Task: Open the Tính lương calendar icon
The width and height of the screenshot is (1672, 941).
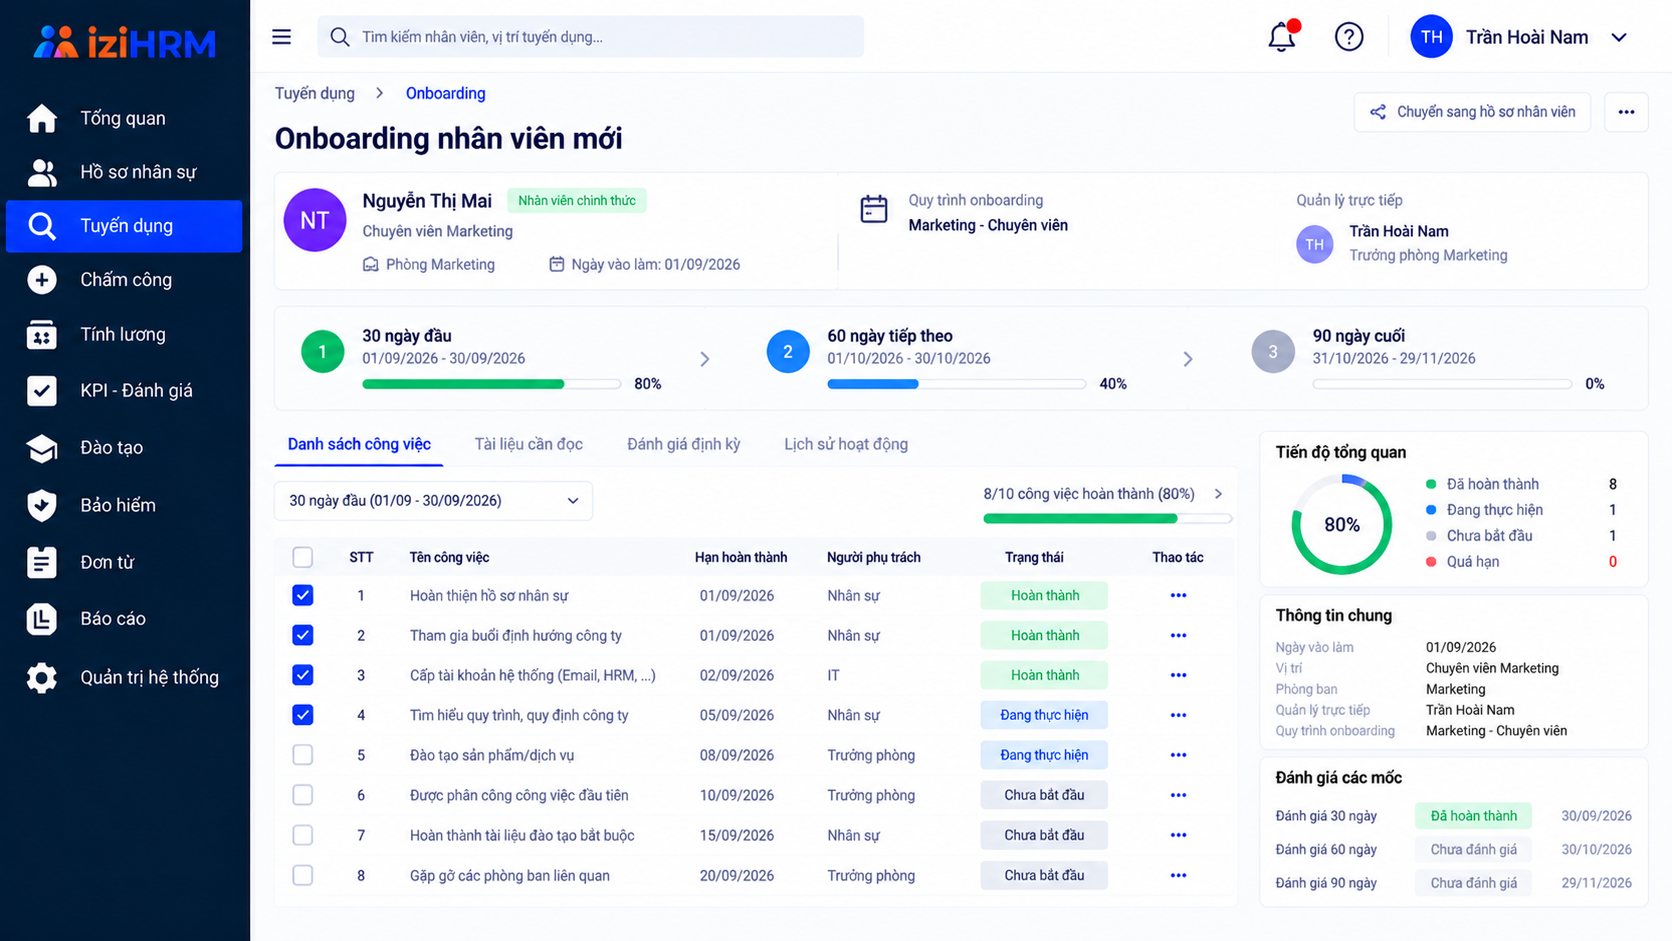Action: click(42, 335)
